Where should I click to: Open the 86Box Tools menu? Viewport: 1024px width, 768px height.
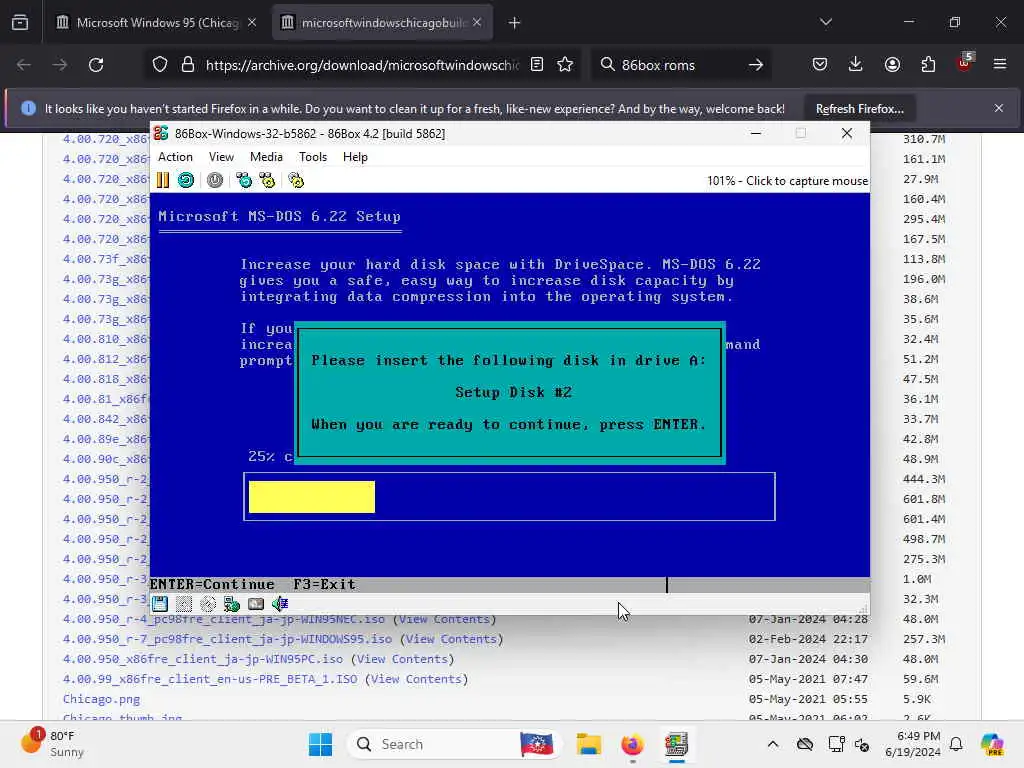313,157
